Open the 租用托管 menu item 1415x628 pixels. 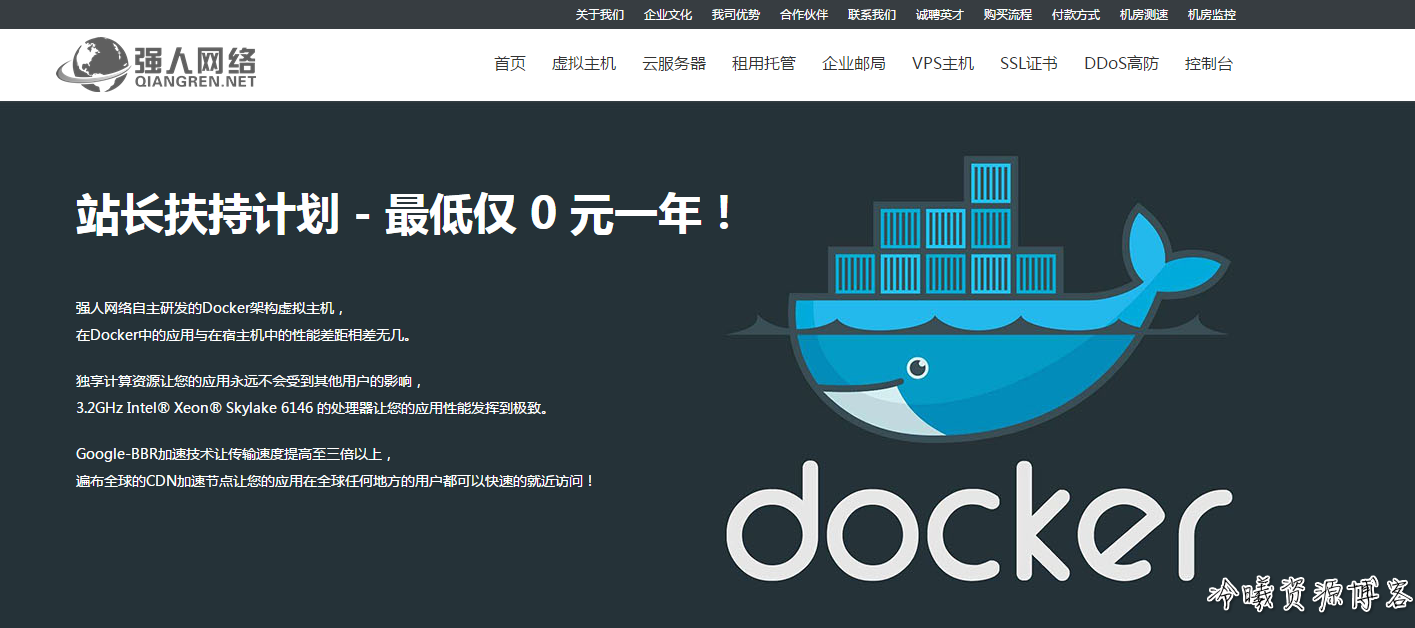pyautogui.click(x=764, y=64)
